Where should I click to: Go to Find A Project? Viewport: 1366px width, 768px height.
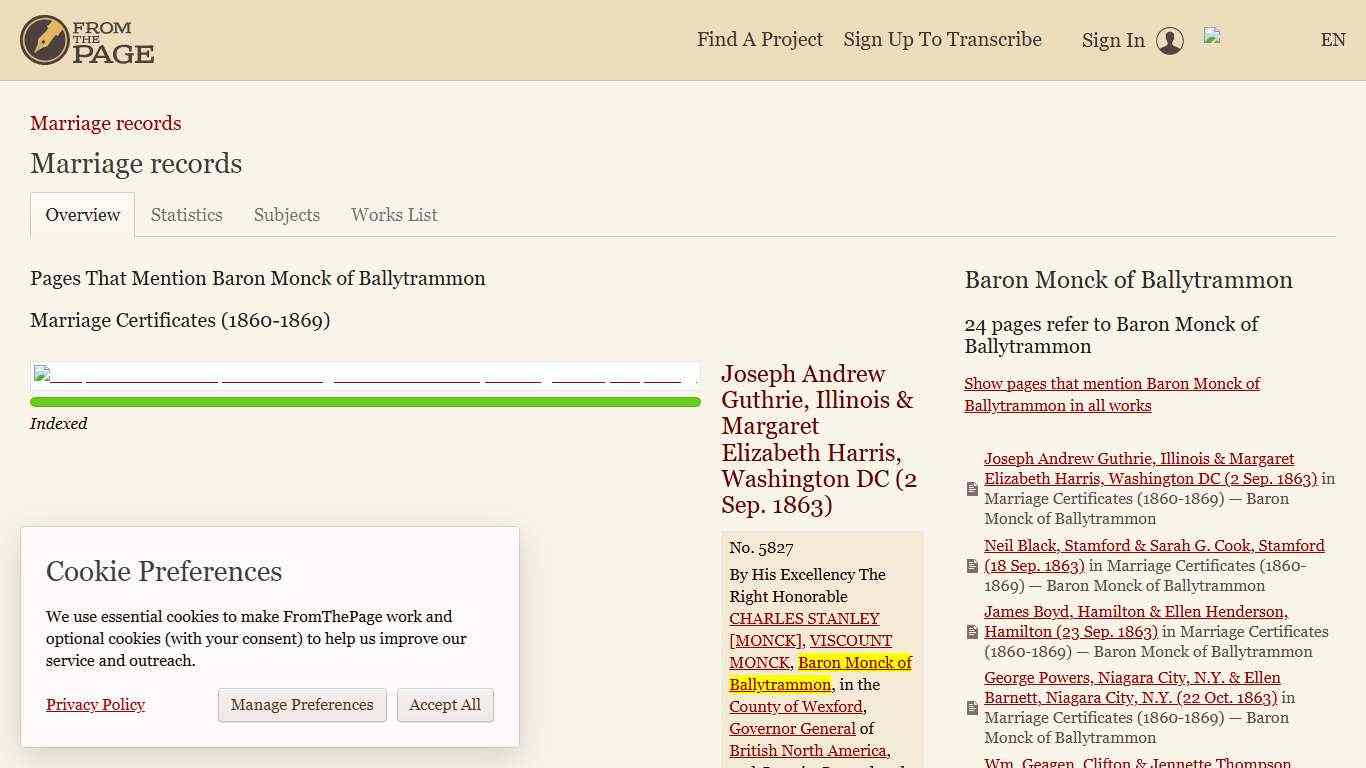tap(759, 40)
